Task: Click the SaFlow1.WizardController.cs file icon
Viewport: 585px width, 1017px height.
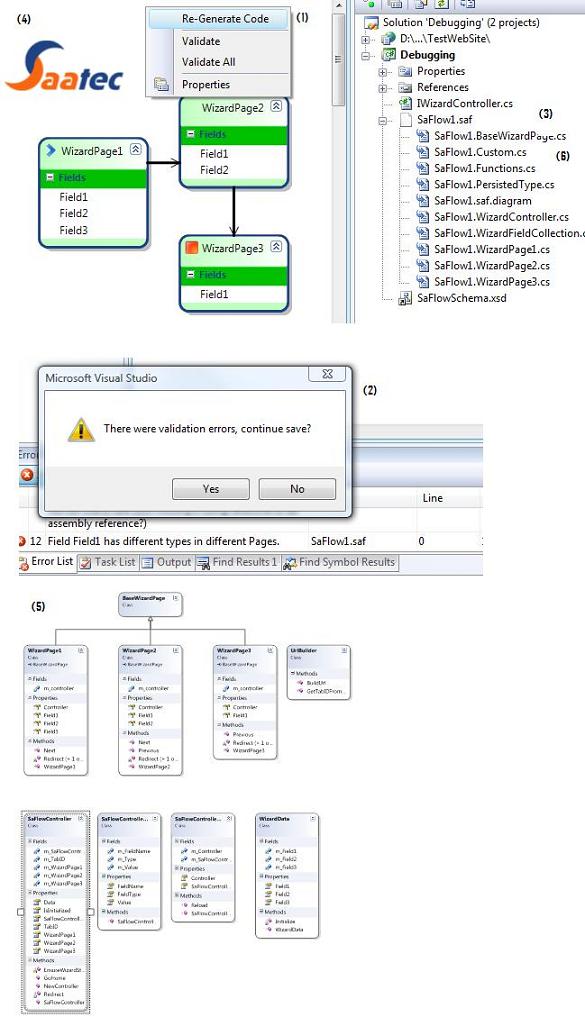Action: pyautogui.click(x=423, y=217)
